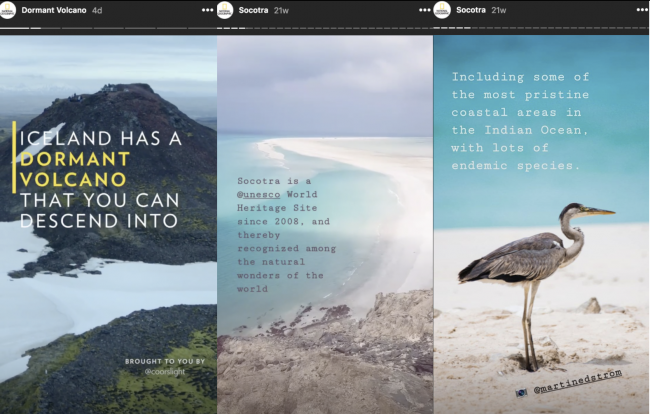The image size is (650, 414).
Task: Click the Dormant Volcano story progress bar
Action: (108, 28)
